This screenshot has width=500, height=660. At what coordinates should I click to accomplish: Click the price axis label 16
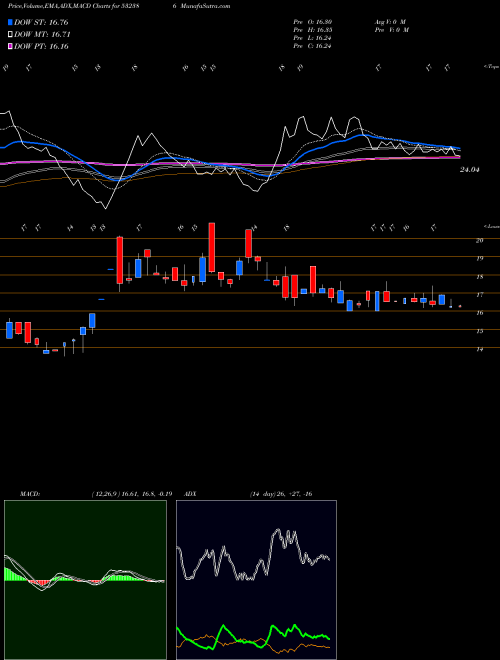click(x=479, y=313)
